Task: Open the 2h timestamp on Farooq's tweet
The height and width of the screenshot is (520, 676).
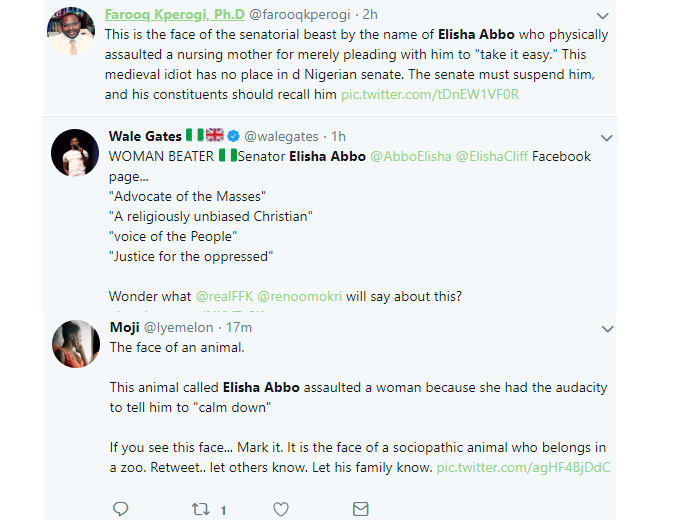Action: pyautogui.click(x=369, y=16)
